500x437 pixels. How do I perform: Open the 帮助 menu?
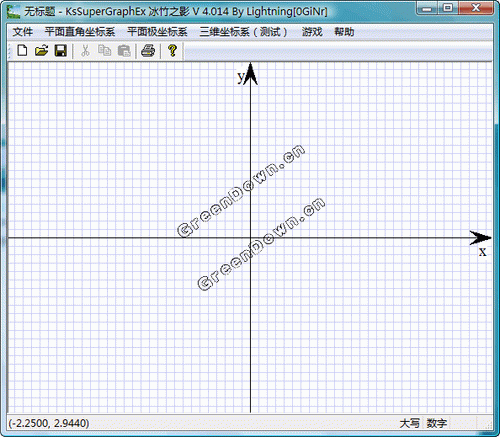click(344, 32)
